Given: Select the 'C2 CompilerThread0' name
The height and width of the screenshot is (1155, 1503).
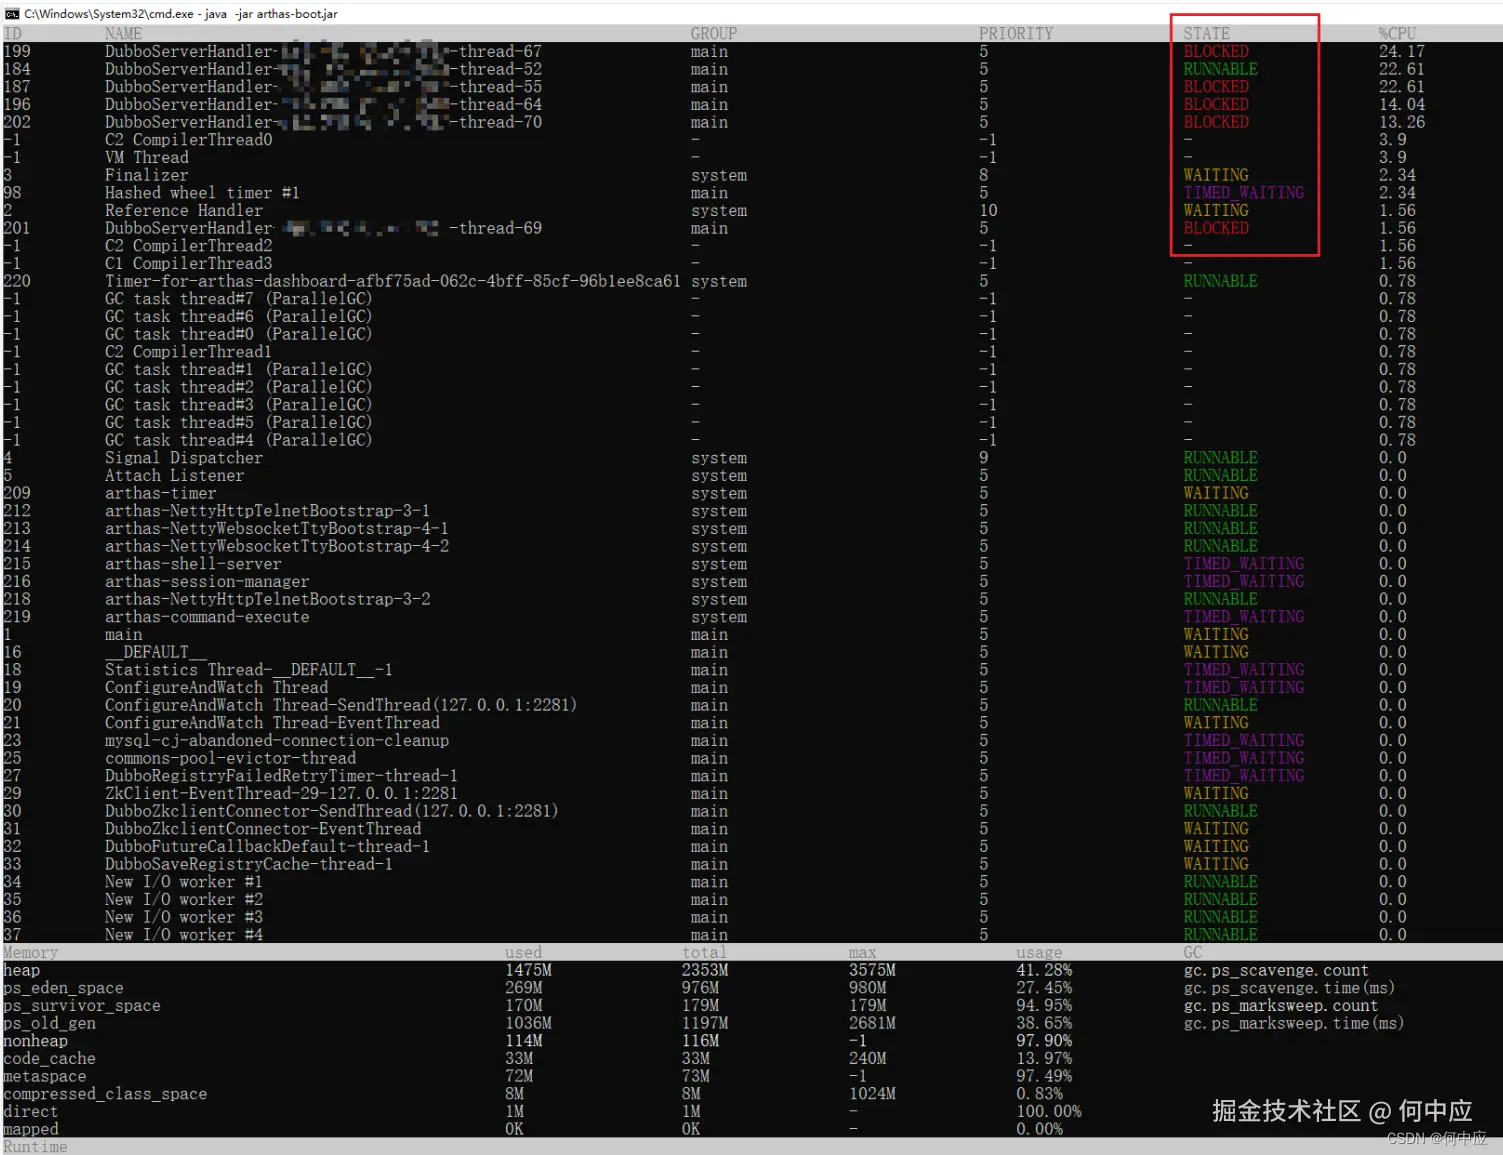Looking at the screenshot, I should point(188,140).
